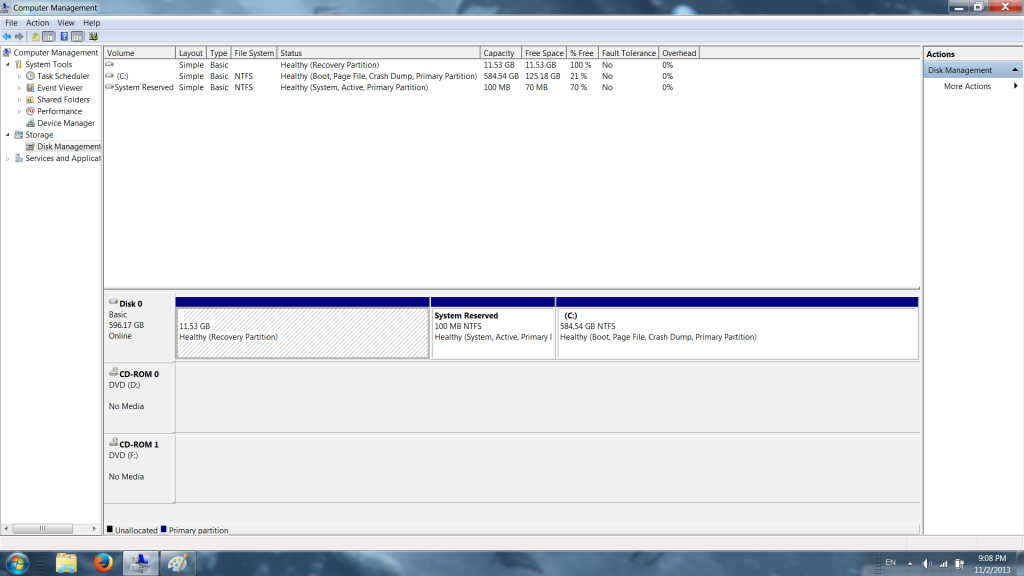
Task: Open the View menu
Action: coord(66,22)
